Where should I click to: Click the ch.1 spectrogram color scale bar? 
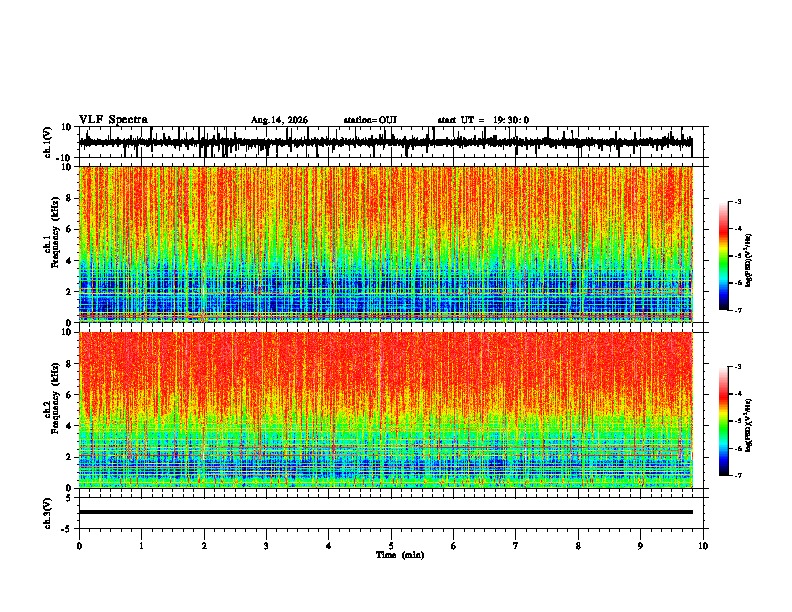724,256
